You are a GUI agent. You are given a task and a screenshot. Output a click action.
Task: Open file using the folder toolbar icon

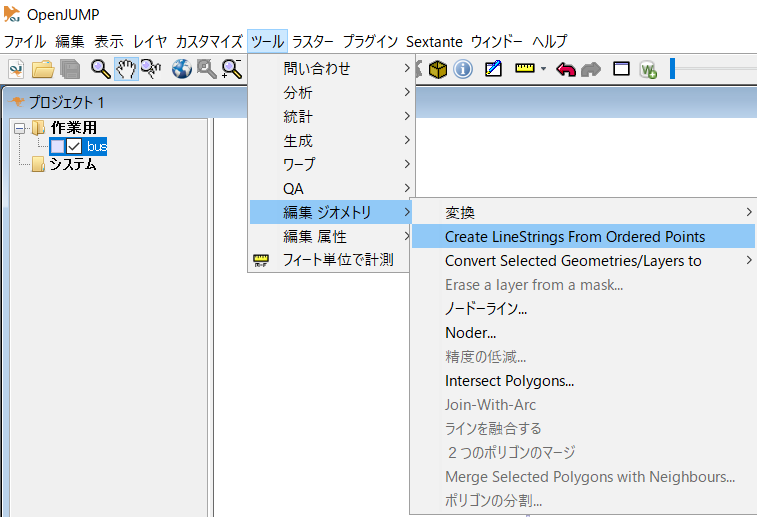click(x=43, y=70)
